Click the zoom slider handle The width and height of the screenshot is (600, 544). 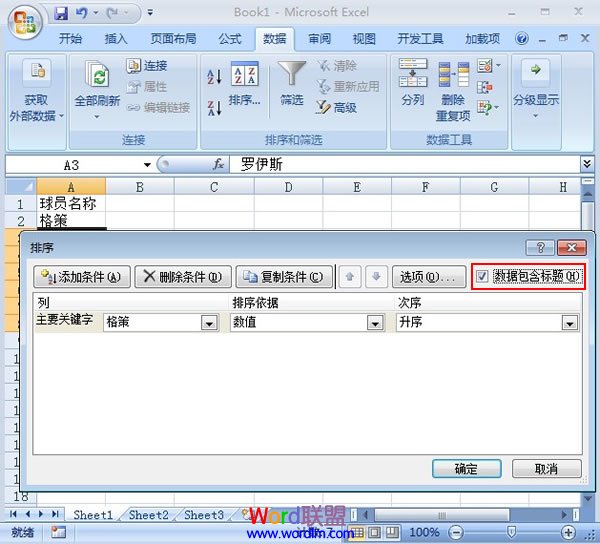coord(511,532)
